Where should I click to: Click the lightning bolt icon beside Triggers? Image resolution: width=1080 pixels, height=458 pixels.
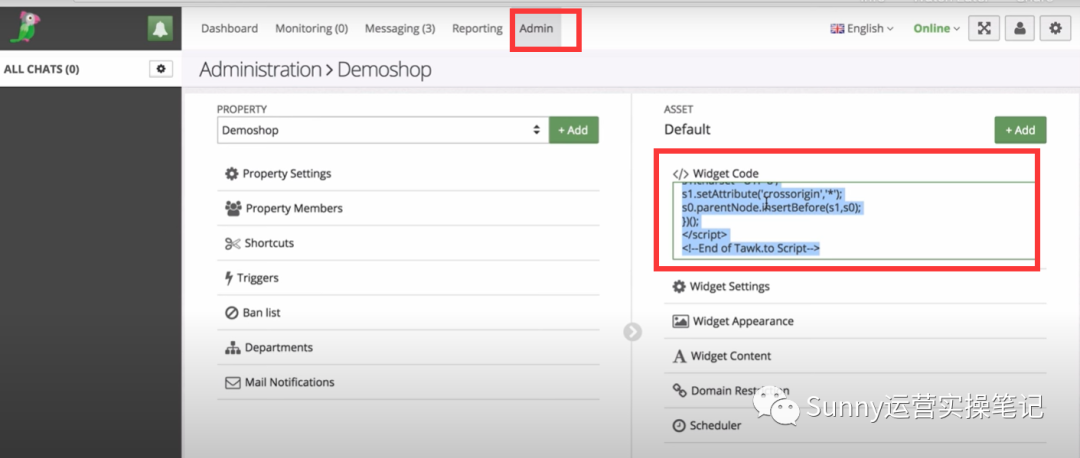pos(229,278)
